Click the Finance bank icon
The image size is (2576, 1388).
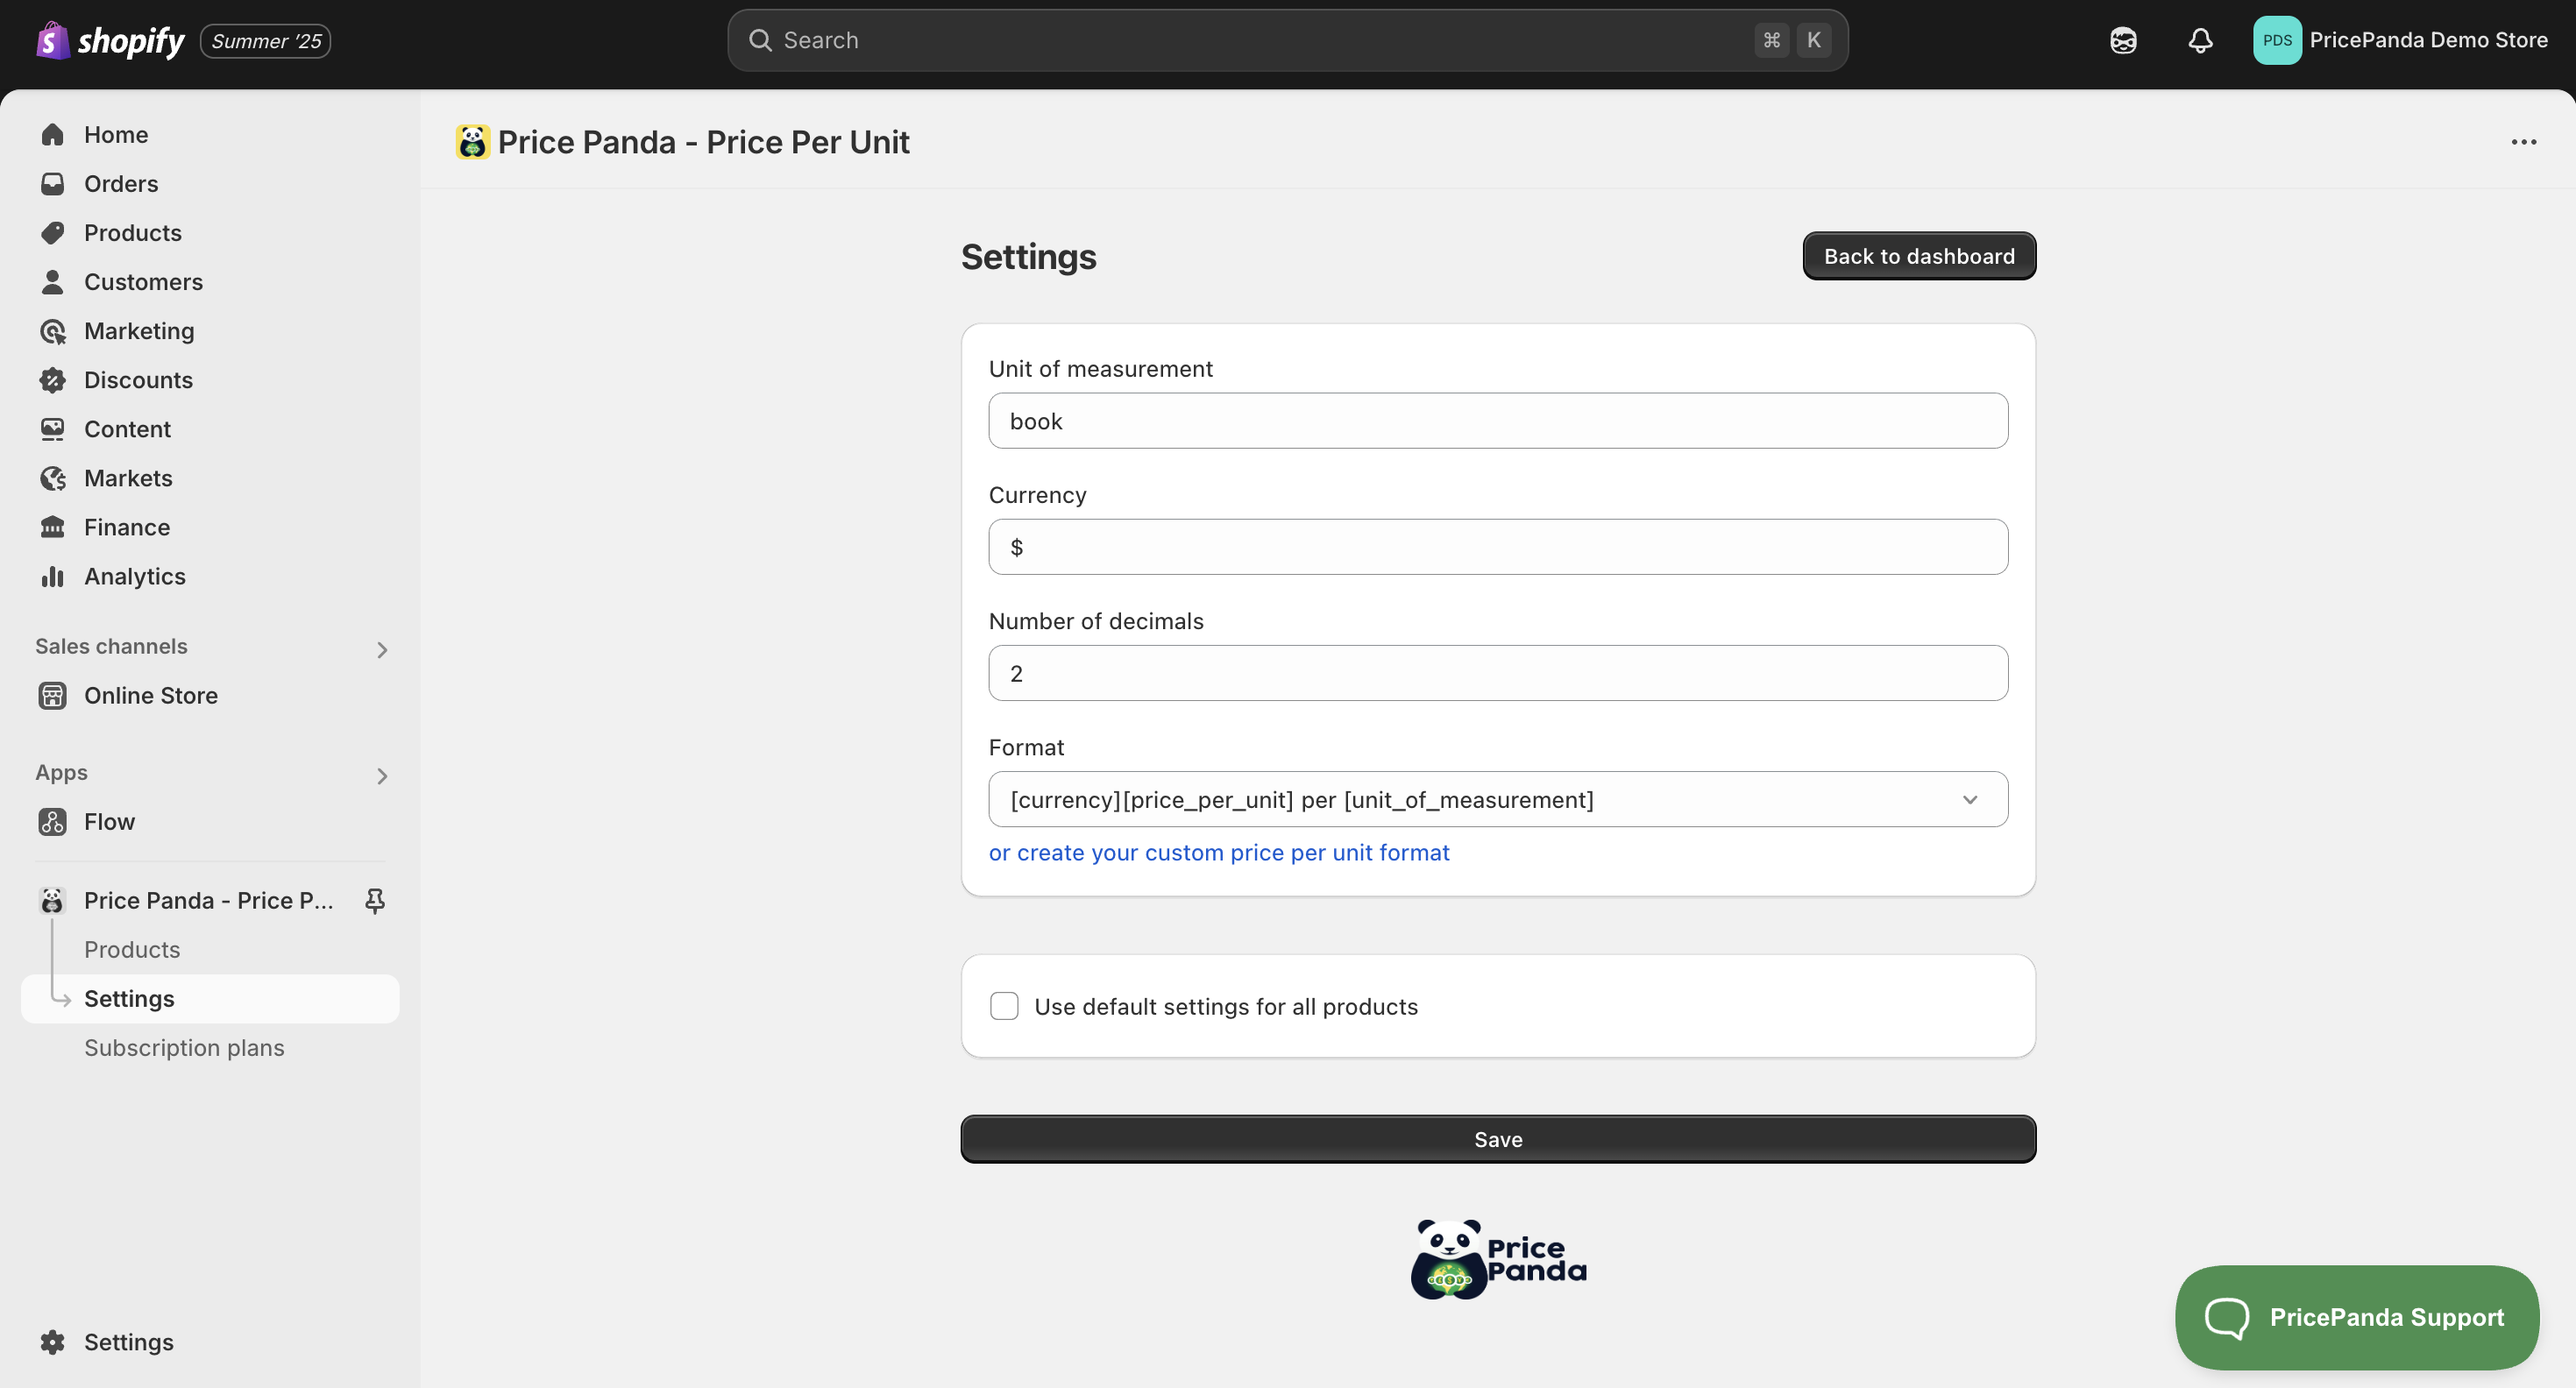[53, 527]
